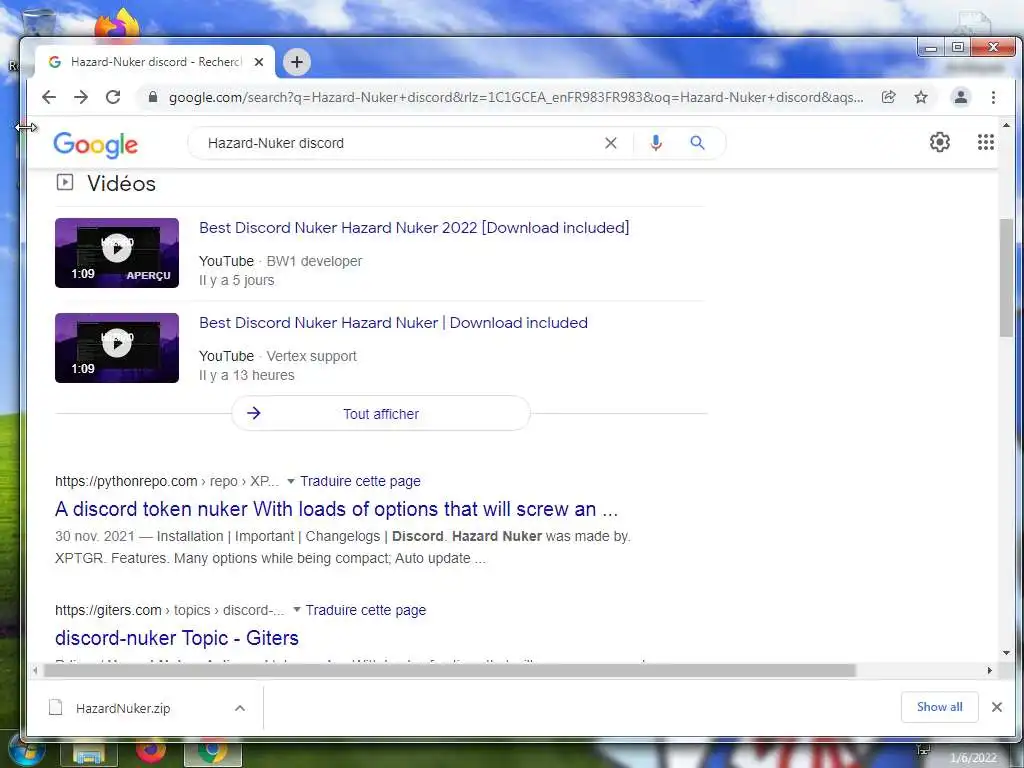
Task: Open Windows Start menu orb
Action: [26, 752]
